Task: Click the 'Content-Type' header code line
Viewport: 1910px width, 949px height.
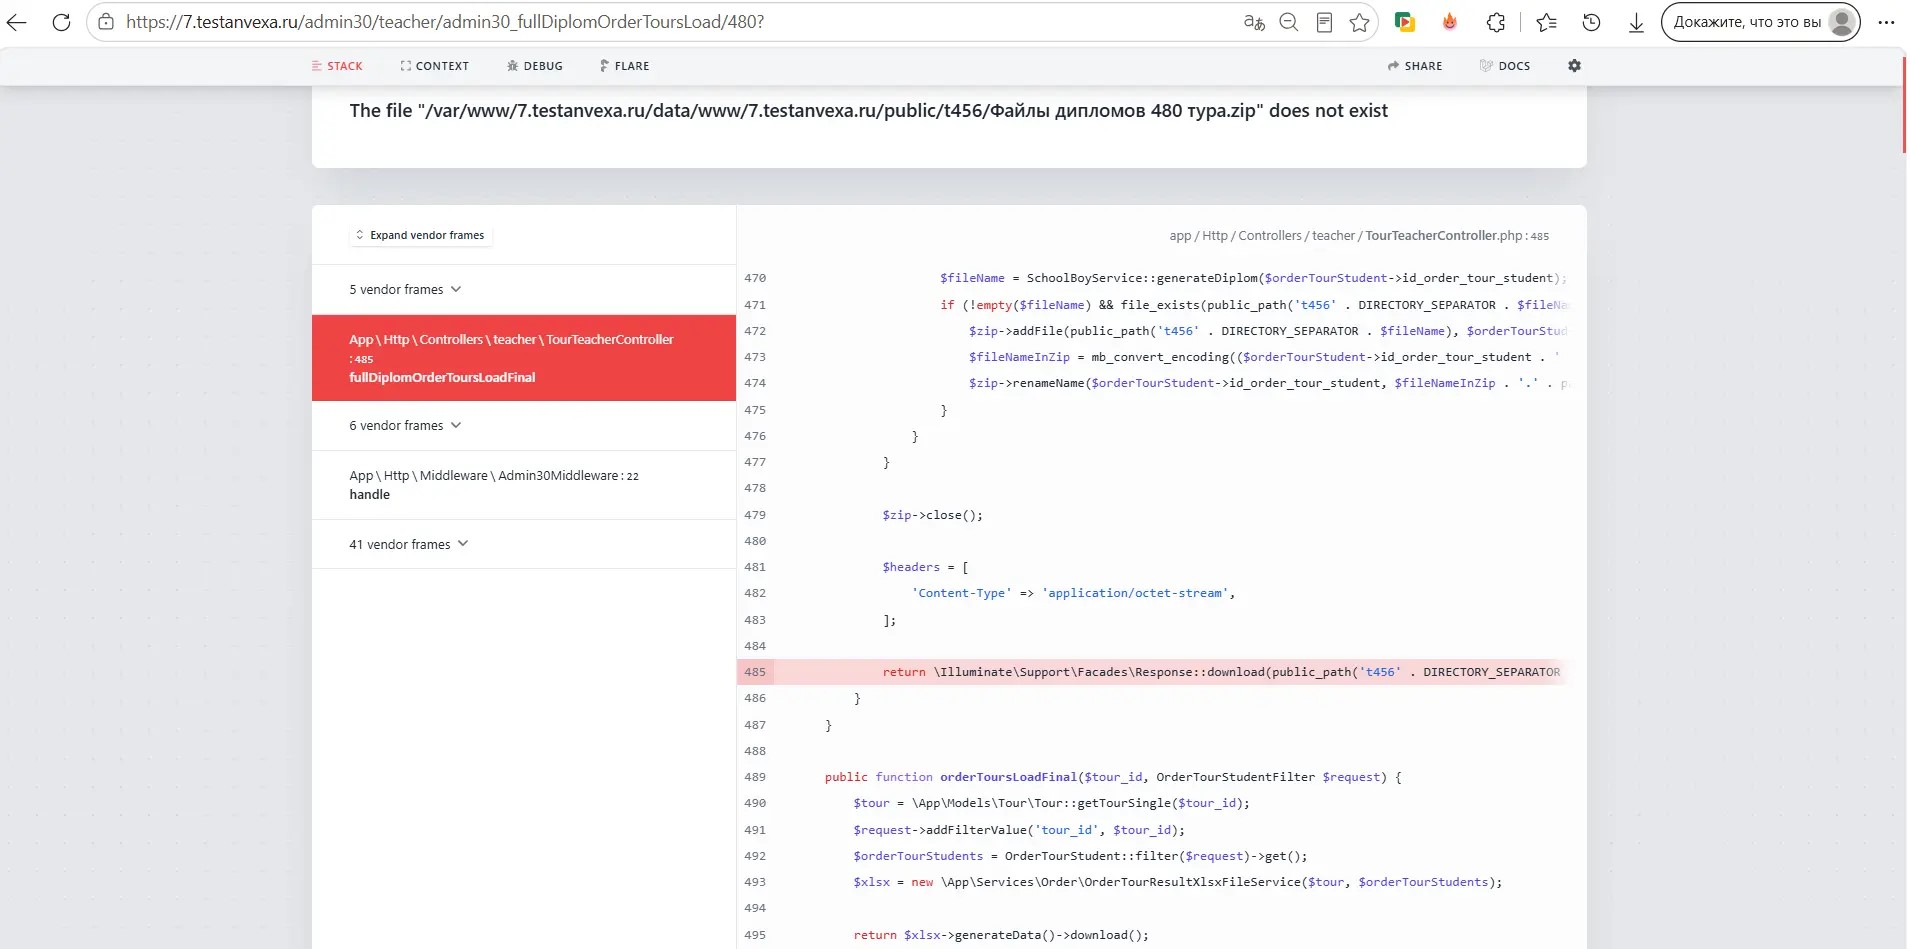Action: (x=1073, y=593)
